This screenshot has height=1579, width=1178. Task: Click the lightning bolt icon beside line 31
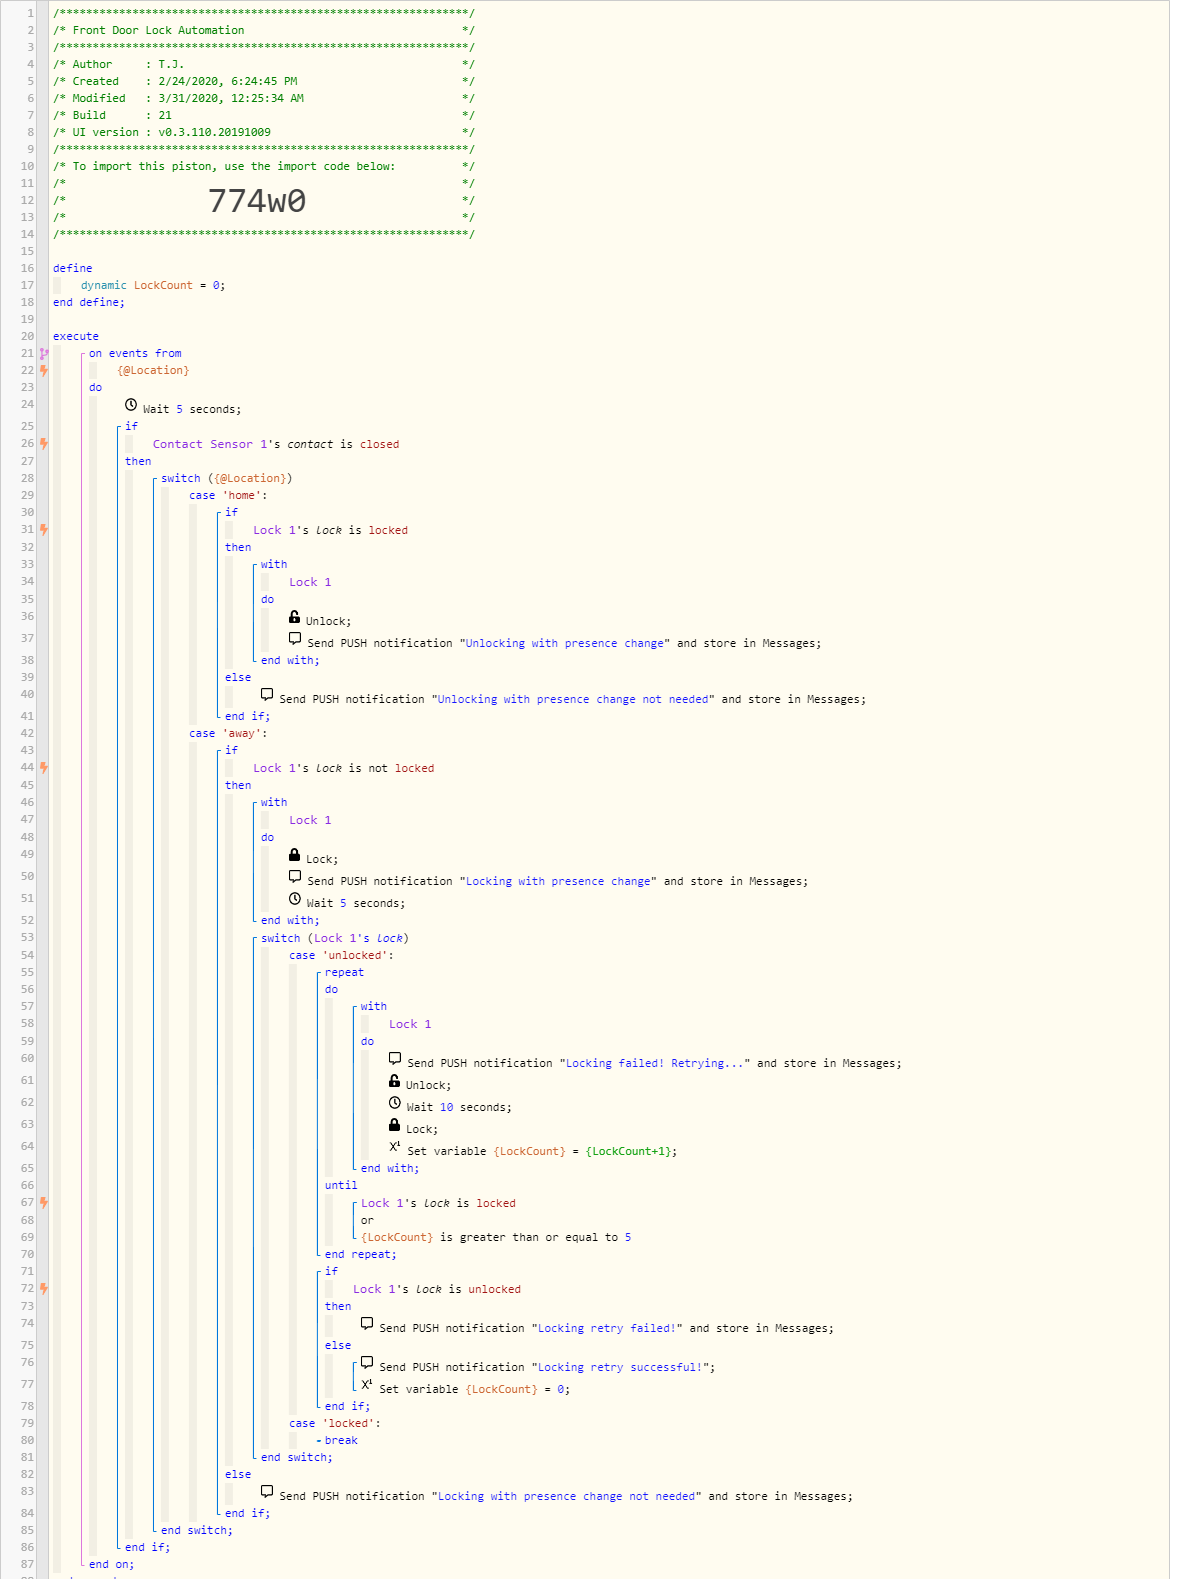coord(44,530)
